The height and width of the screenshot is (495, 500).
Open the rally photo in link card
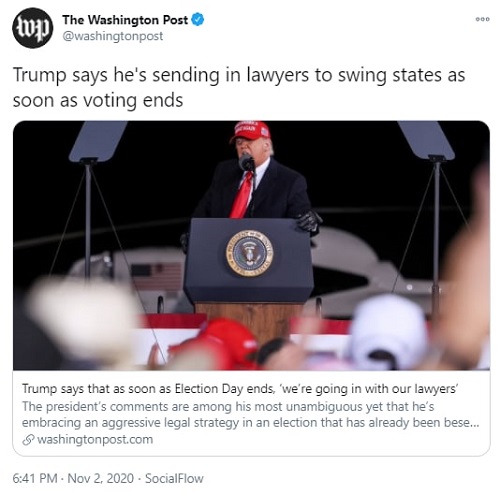[251, 245]
